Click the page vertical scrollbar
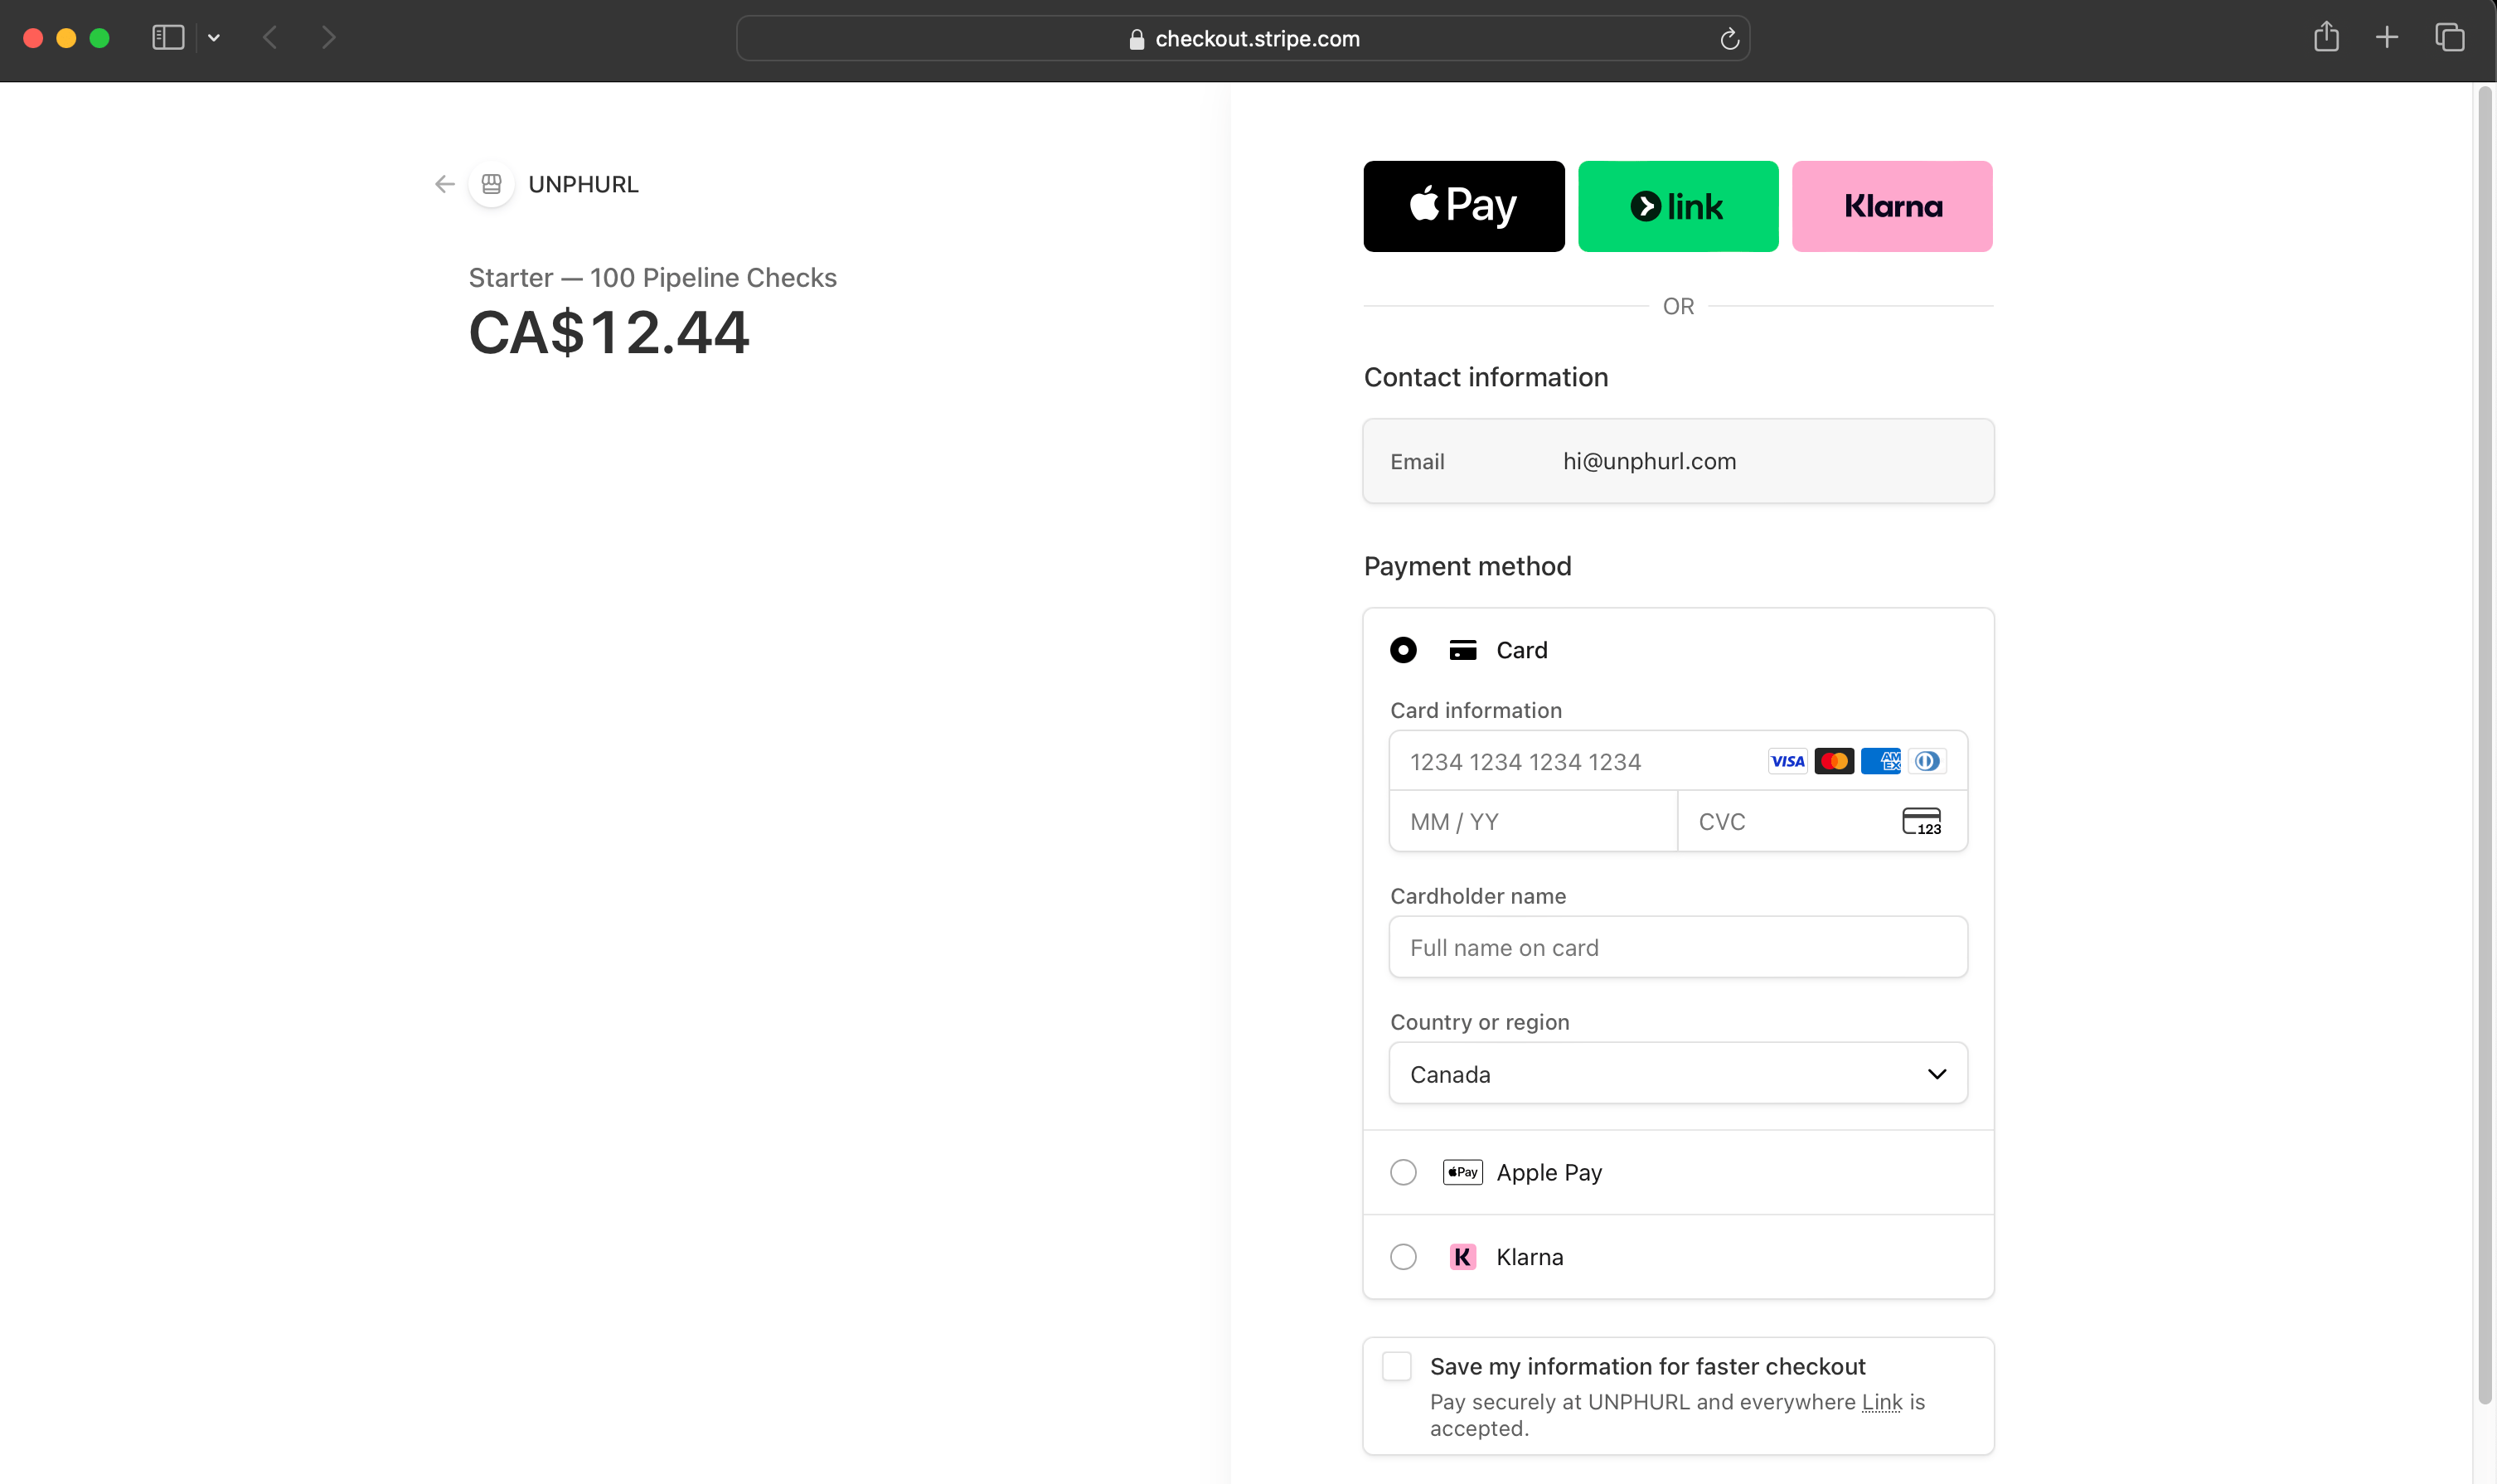The width and height of the screenshot is (2497, 1484). pos(2484,745)
